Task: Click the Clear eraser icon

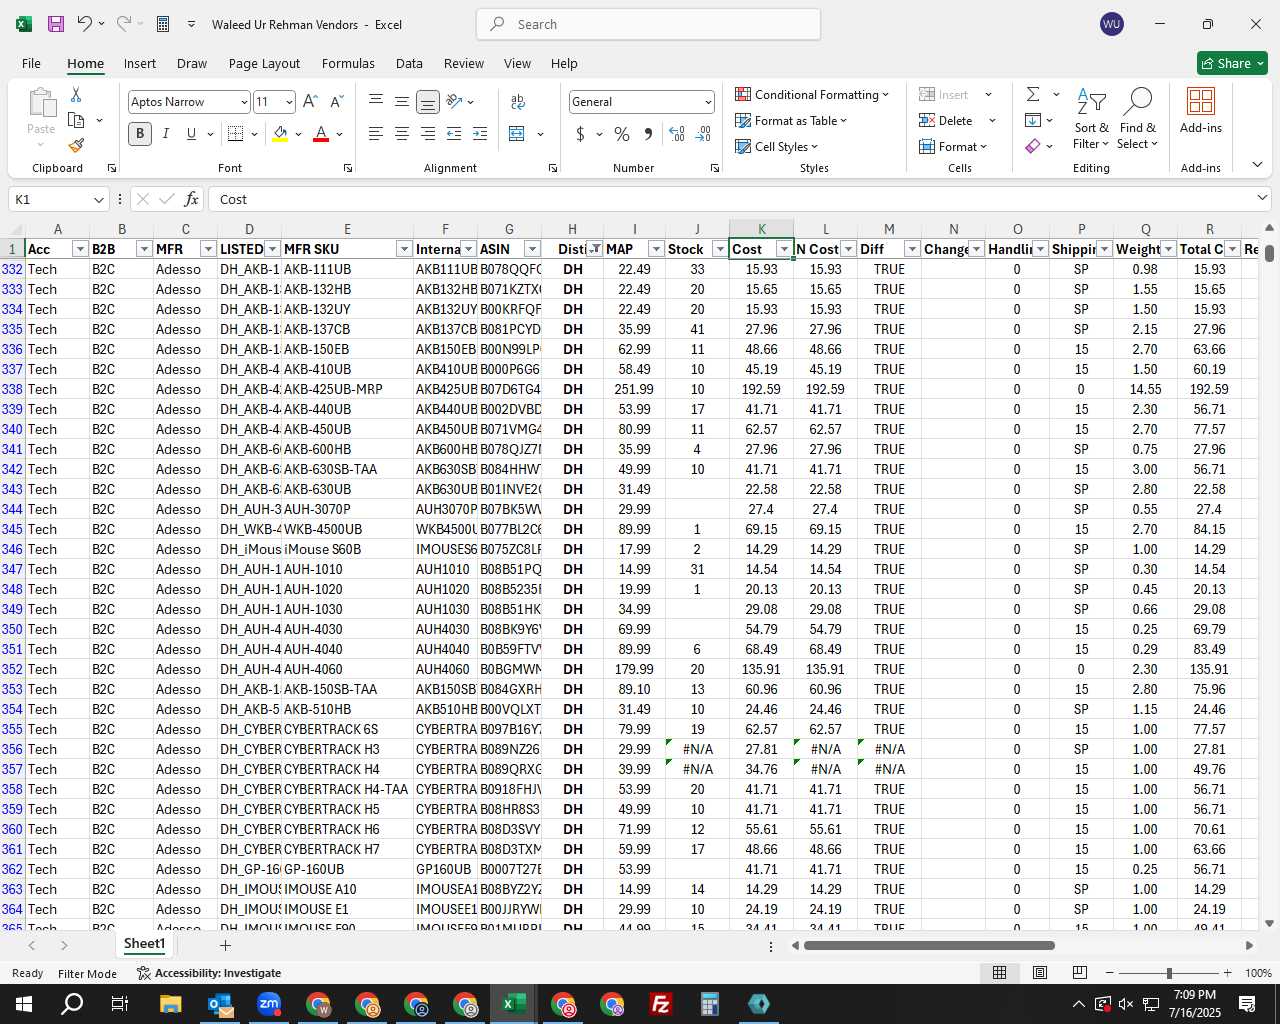Action: pos(1033,146)
